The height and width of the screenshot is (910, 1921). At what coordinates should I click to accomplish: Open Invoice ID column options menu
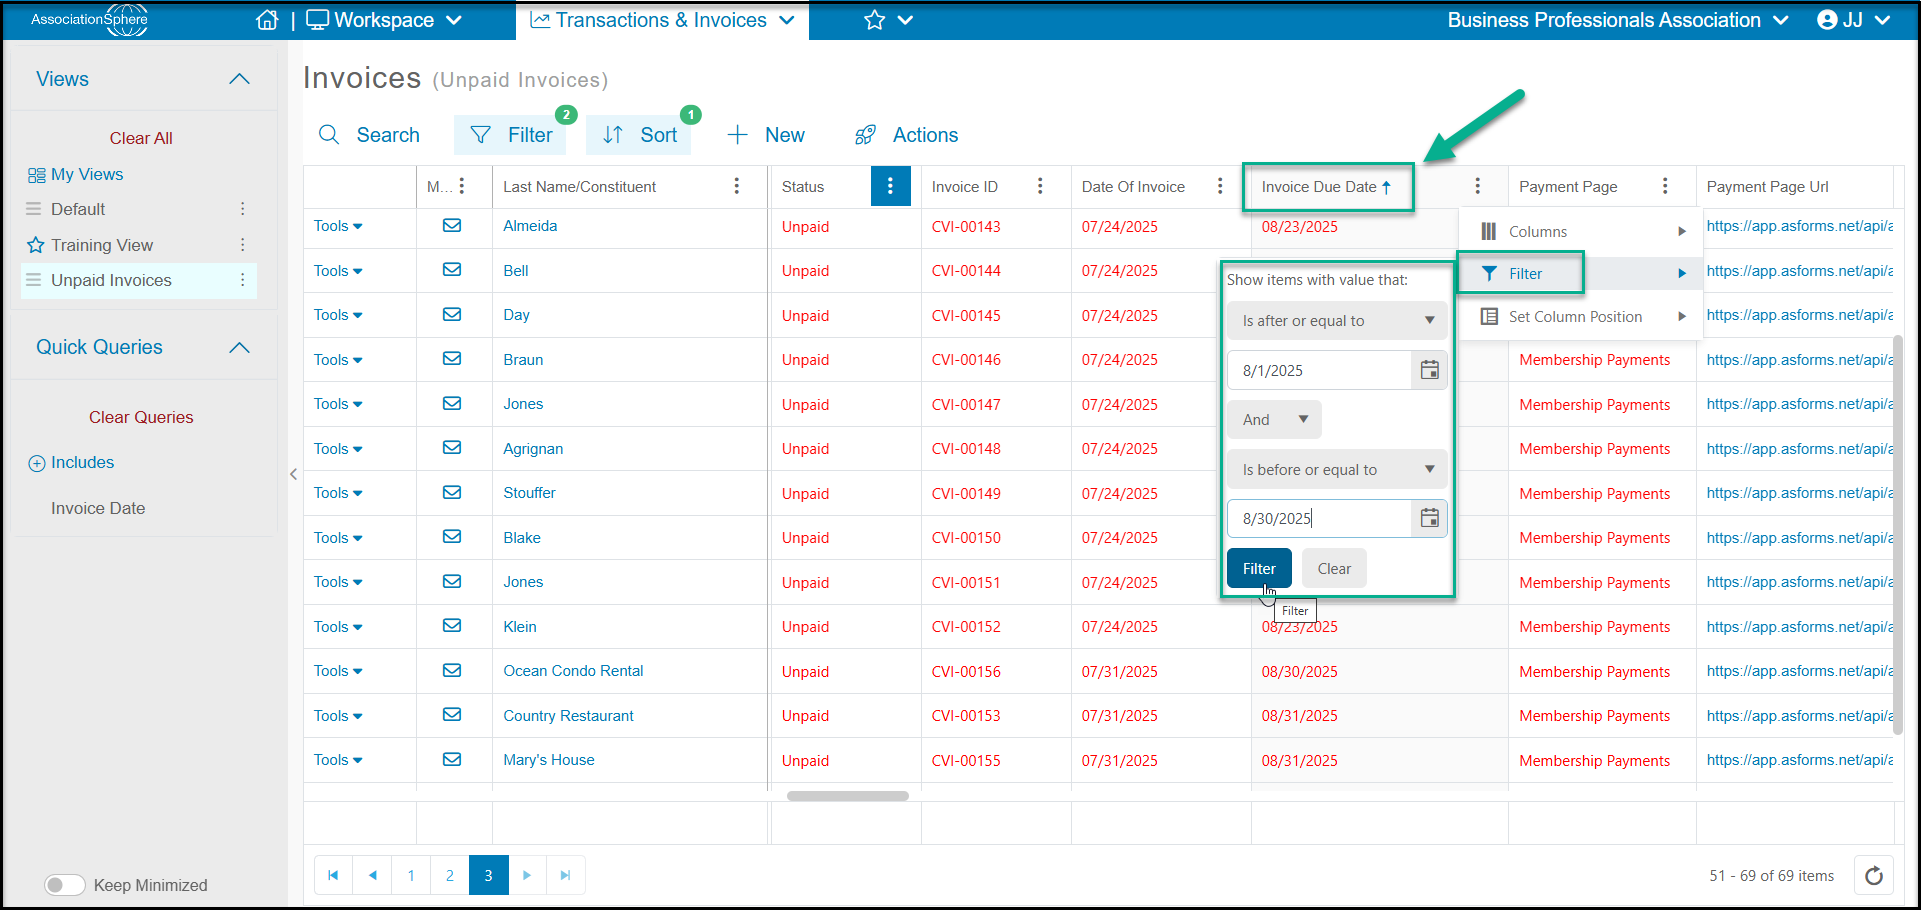tap(1040, 186)
